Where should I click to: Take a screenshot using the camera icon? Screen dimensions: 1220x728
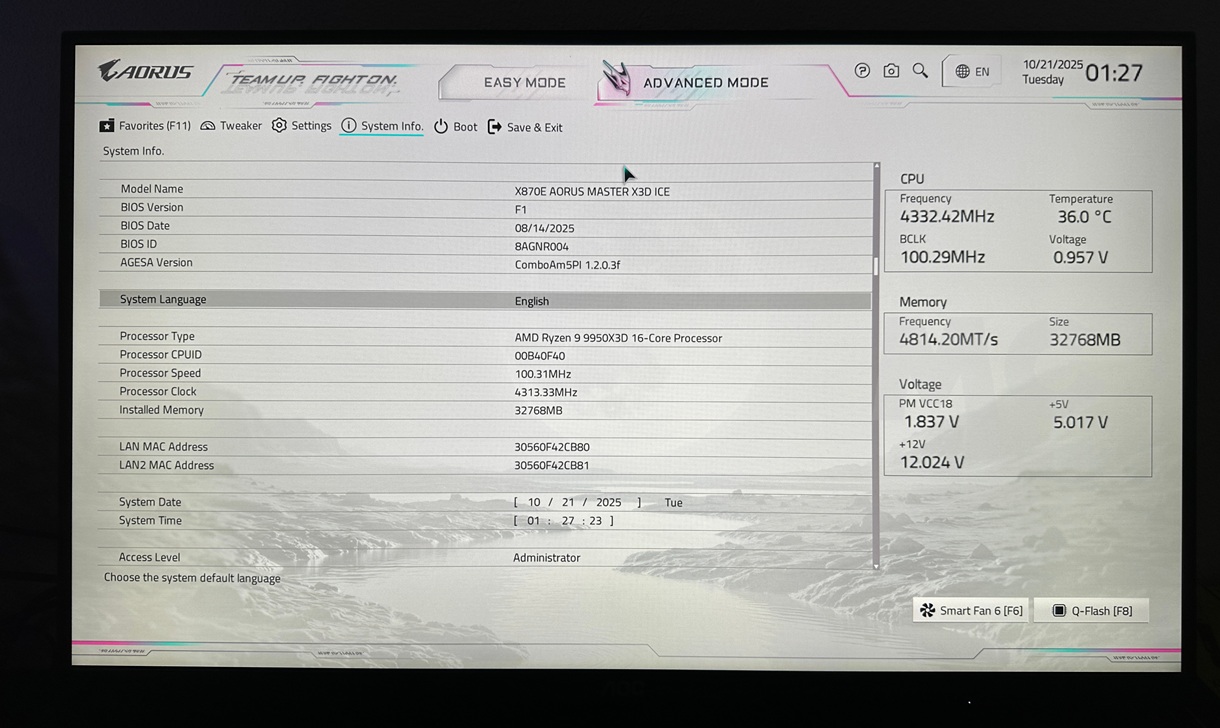coord(891,71)
